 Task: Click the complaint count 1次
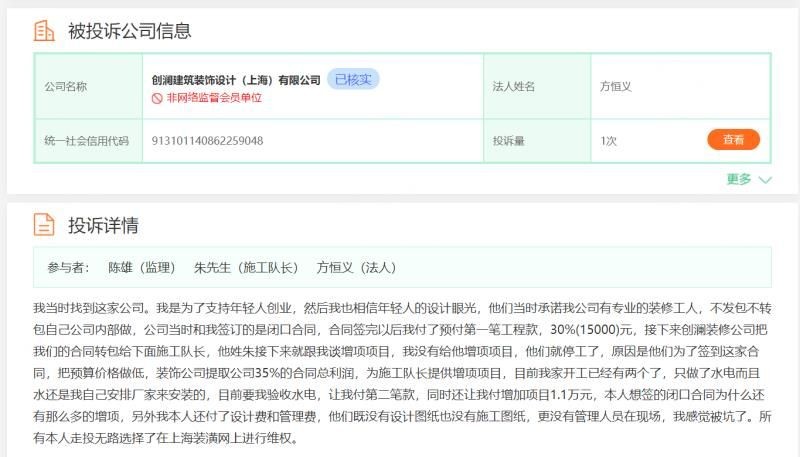608,141
